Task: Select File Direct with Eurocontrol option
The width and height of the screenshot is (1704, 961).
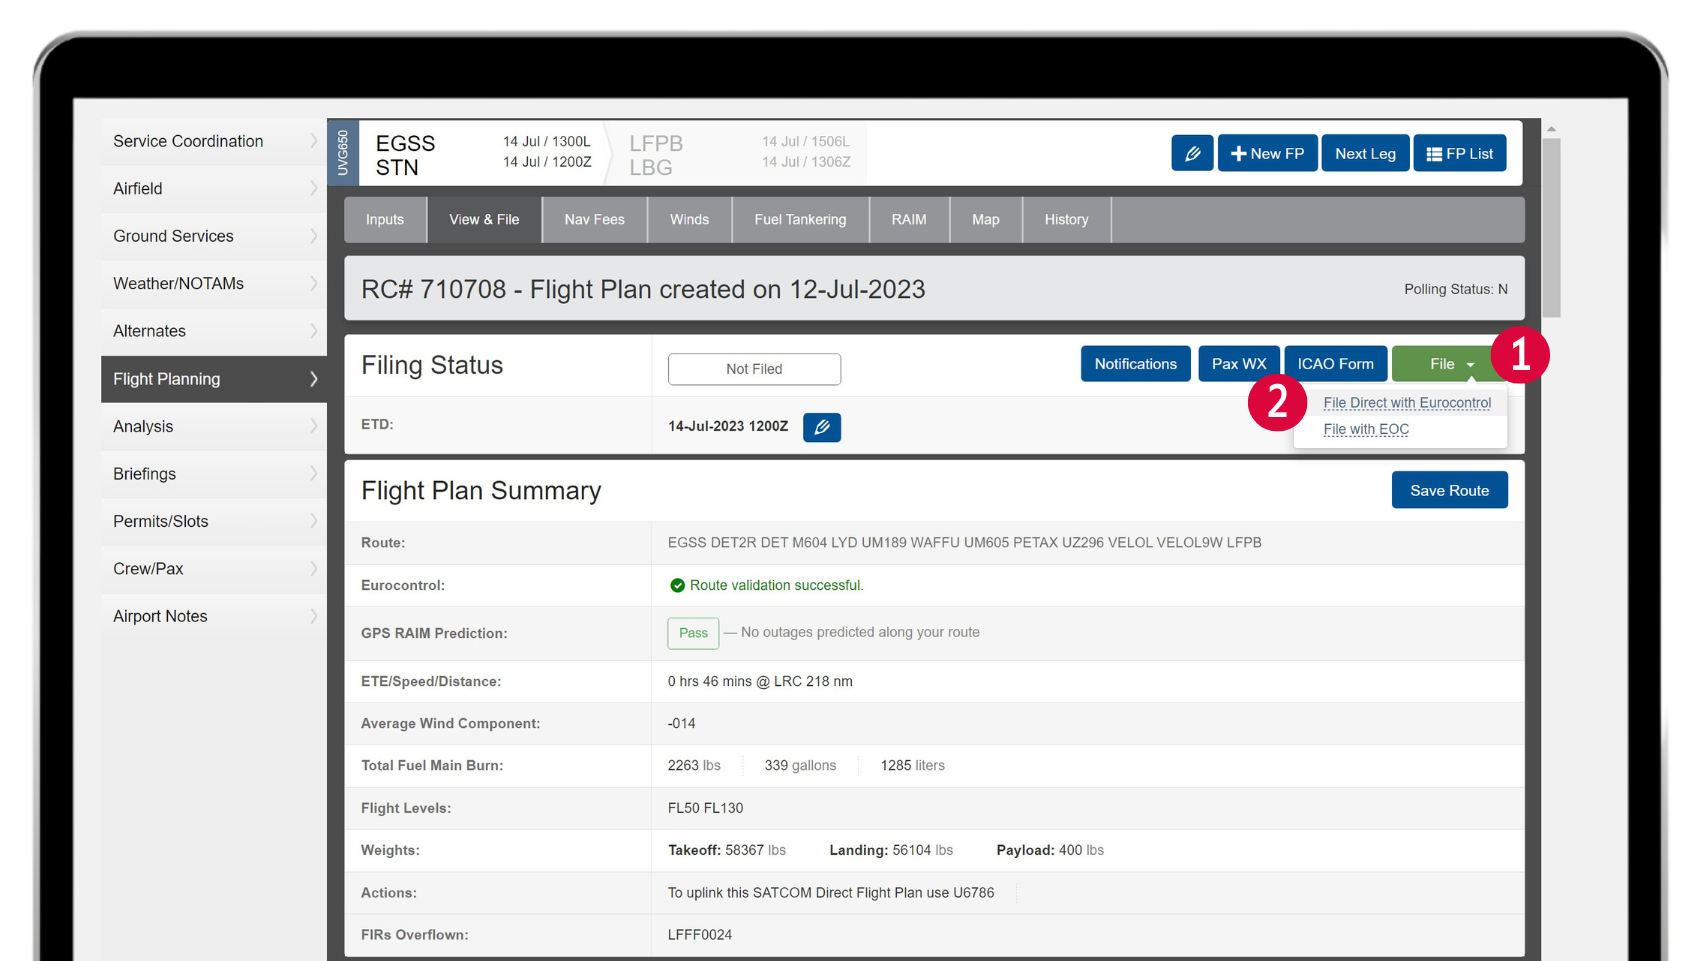Action: click(1406, 403)
